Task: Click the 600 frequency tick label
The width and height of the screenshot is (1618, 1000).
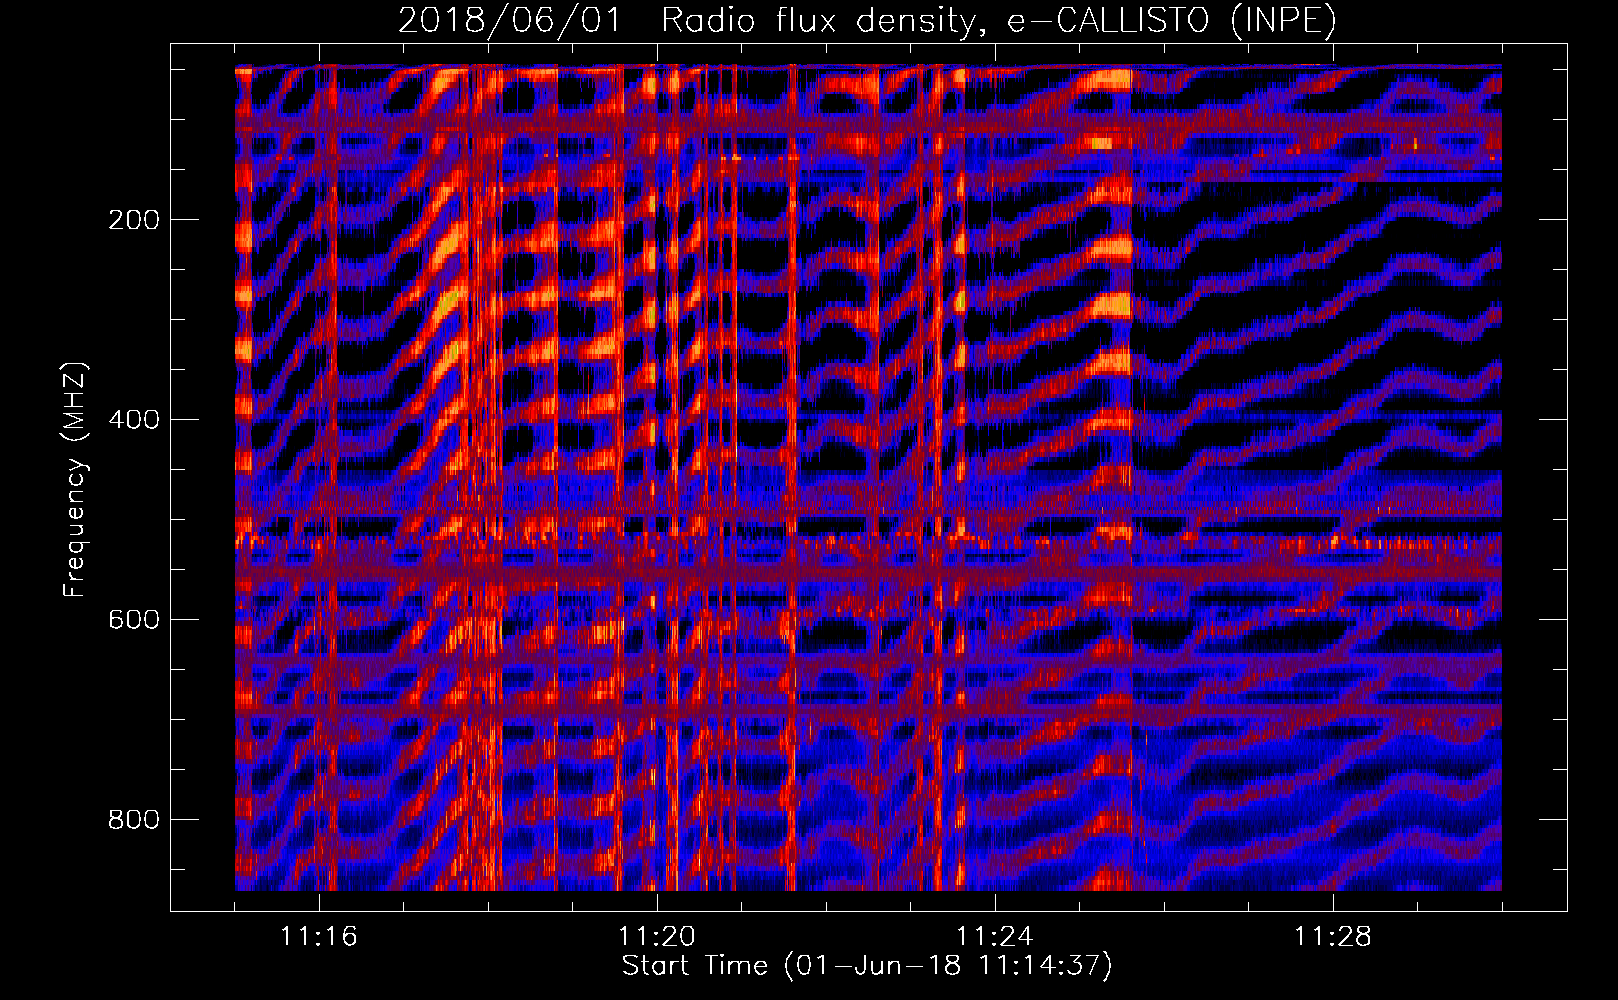Action: coord(134,620)
